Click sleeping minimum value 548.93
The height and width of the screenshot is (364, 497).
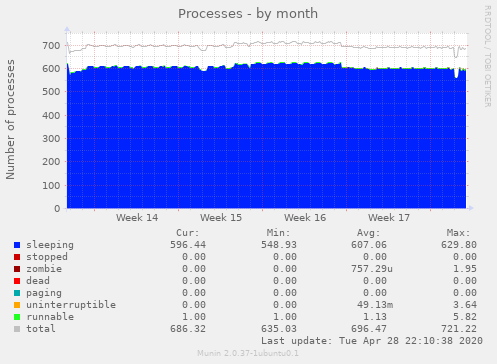[279, 245]
